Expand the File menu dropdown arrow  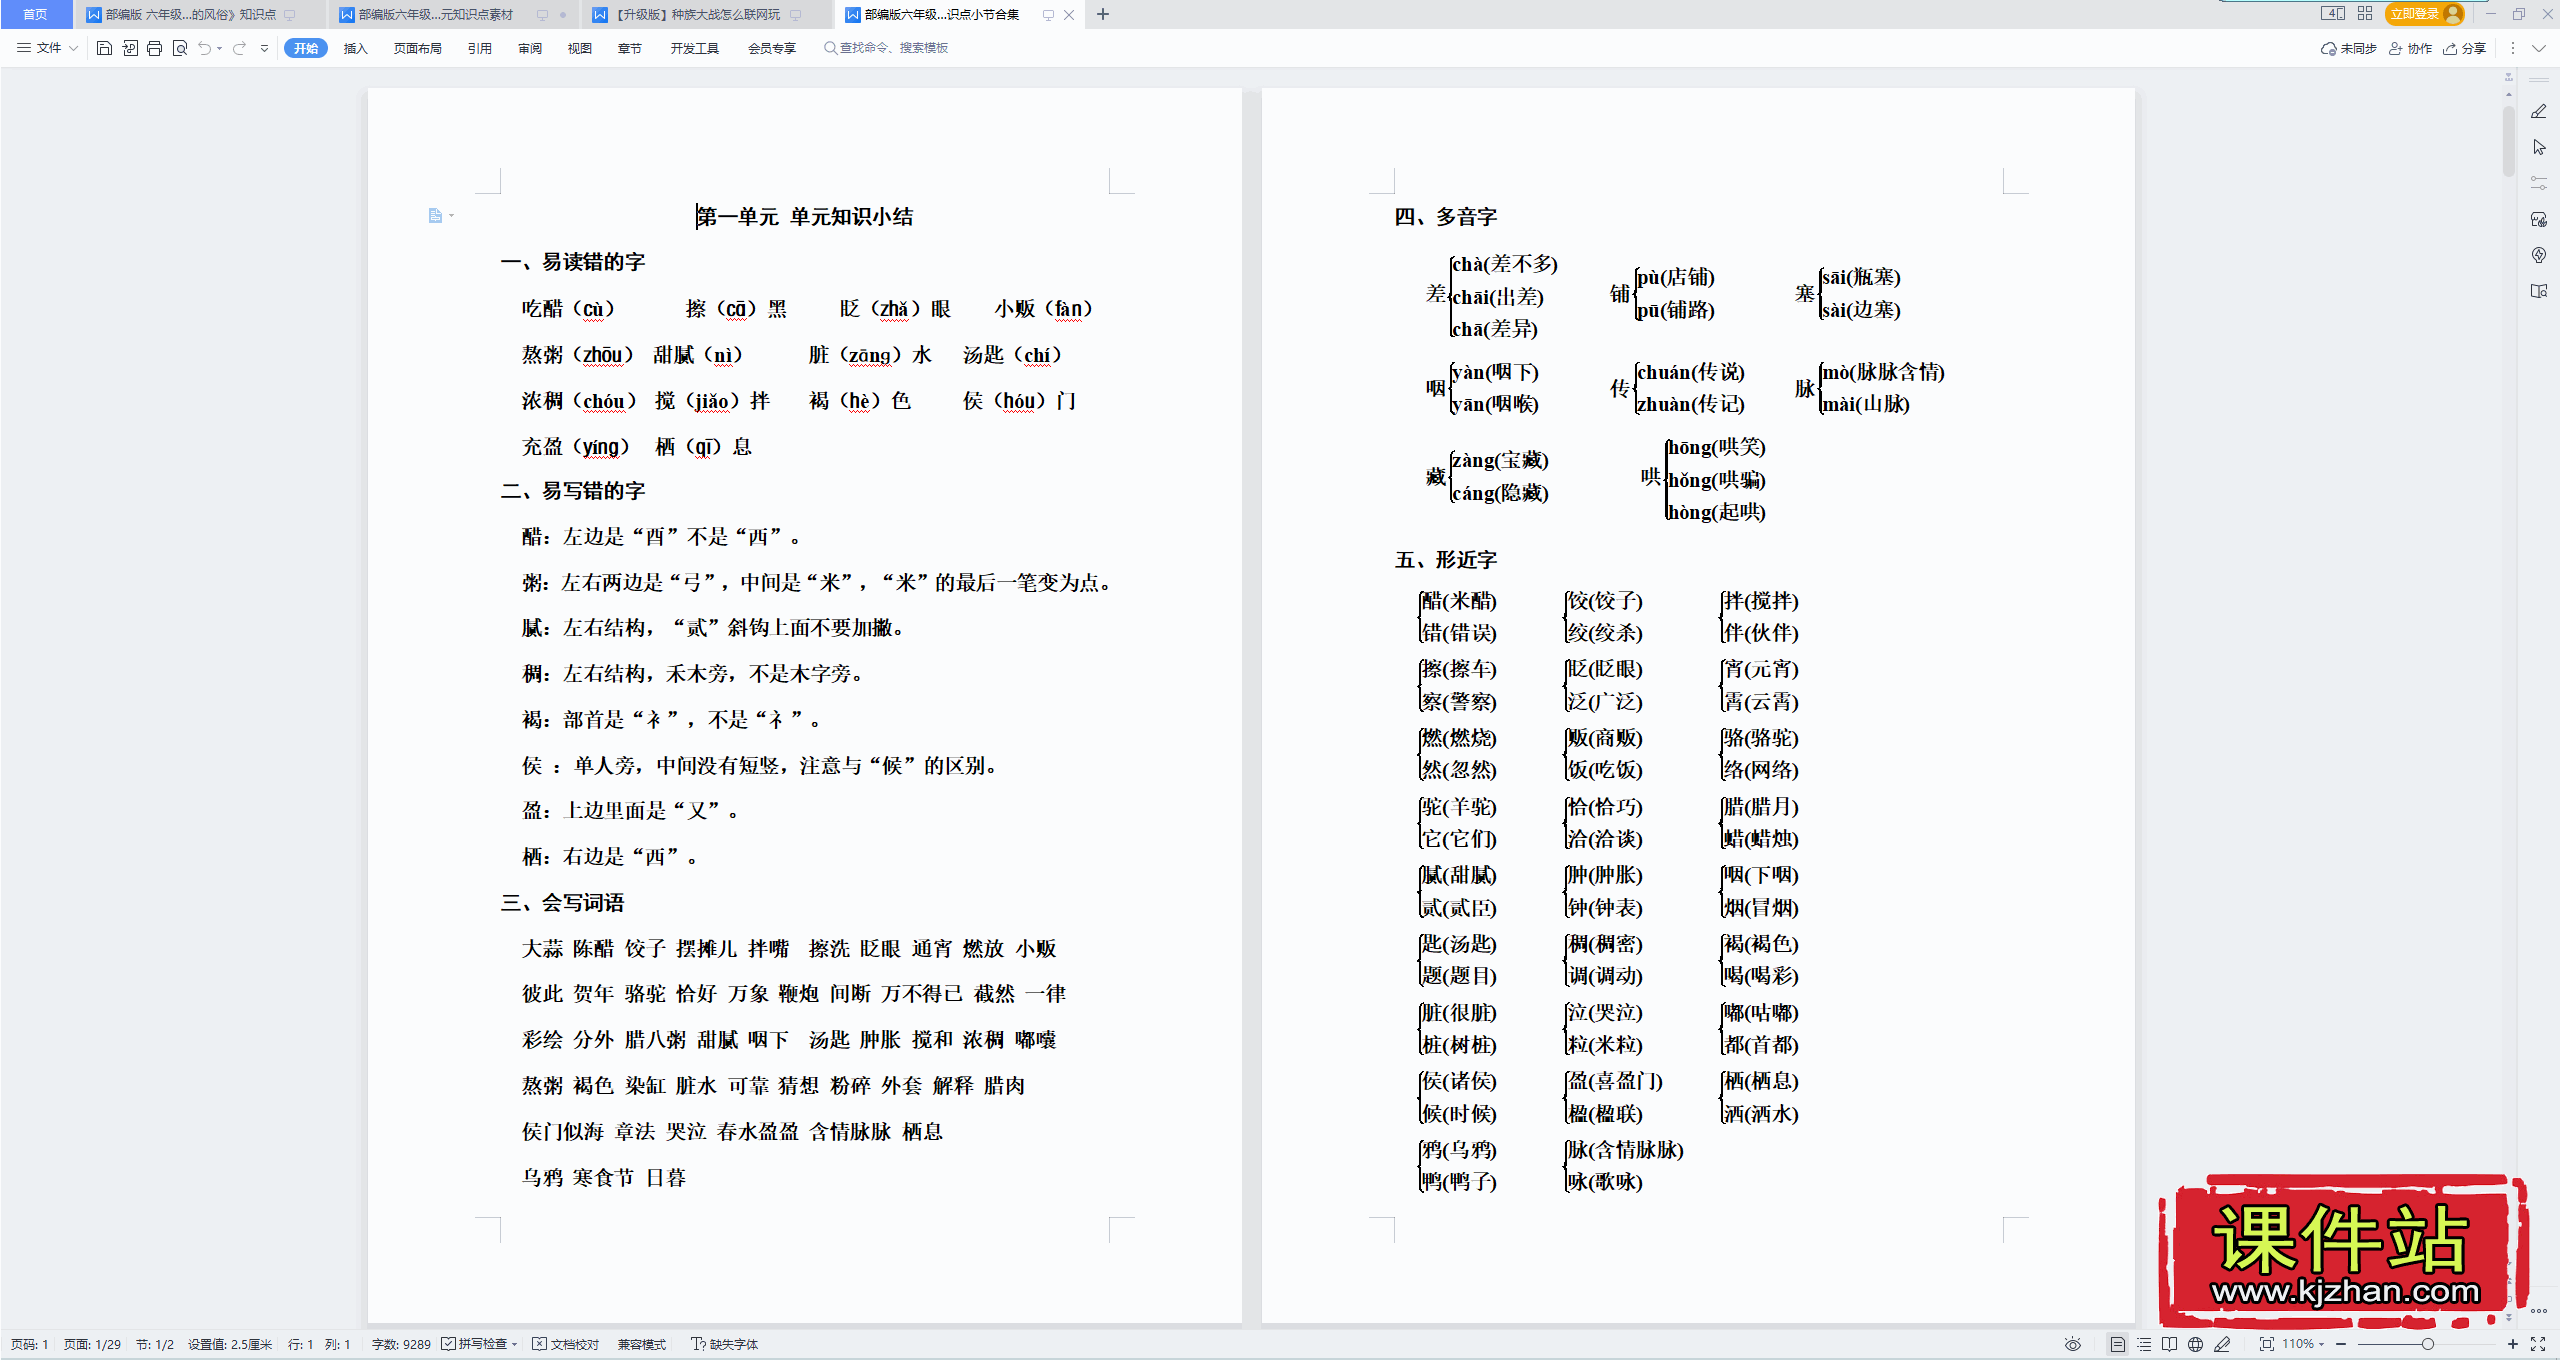pos(73,48)
